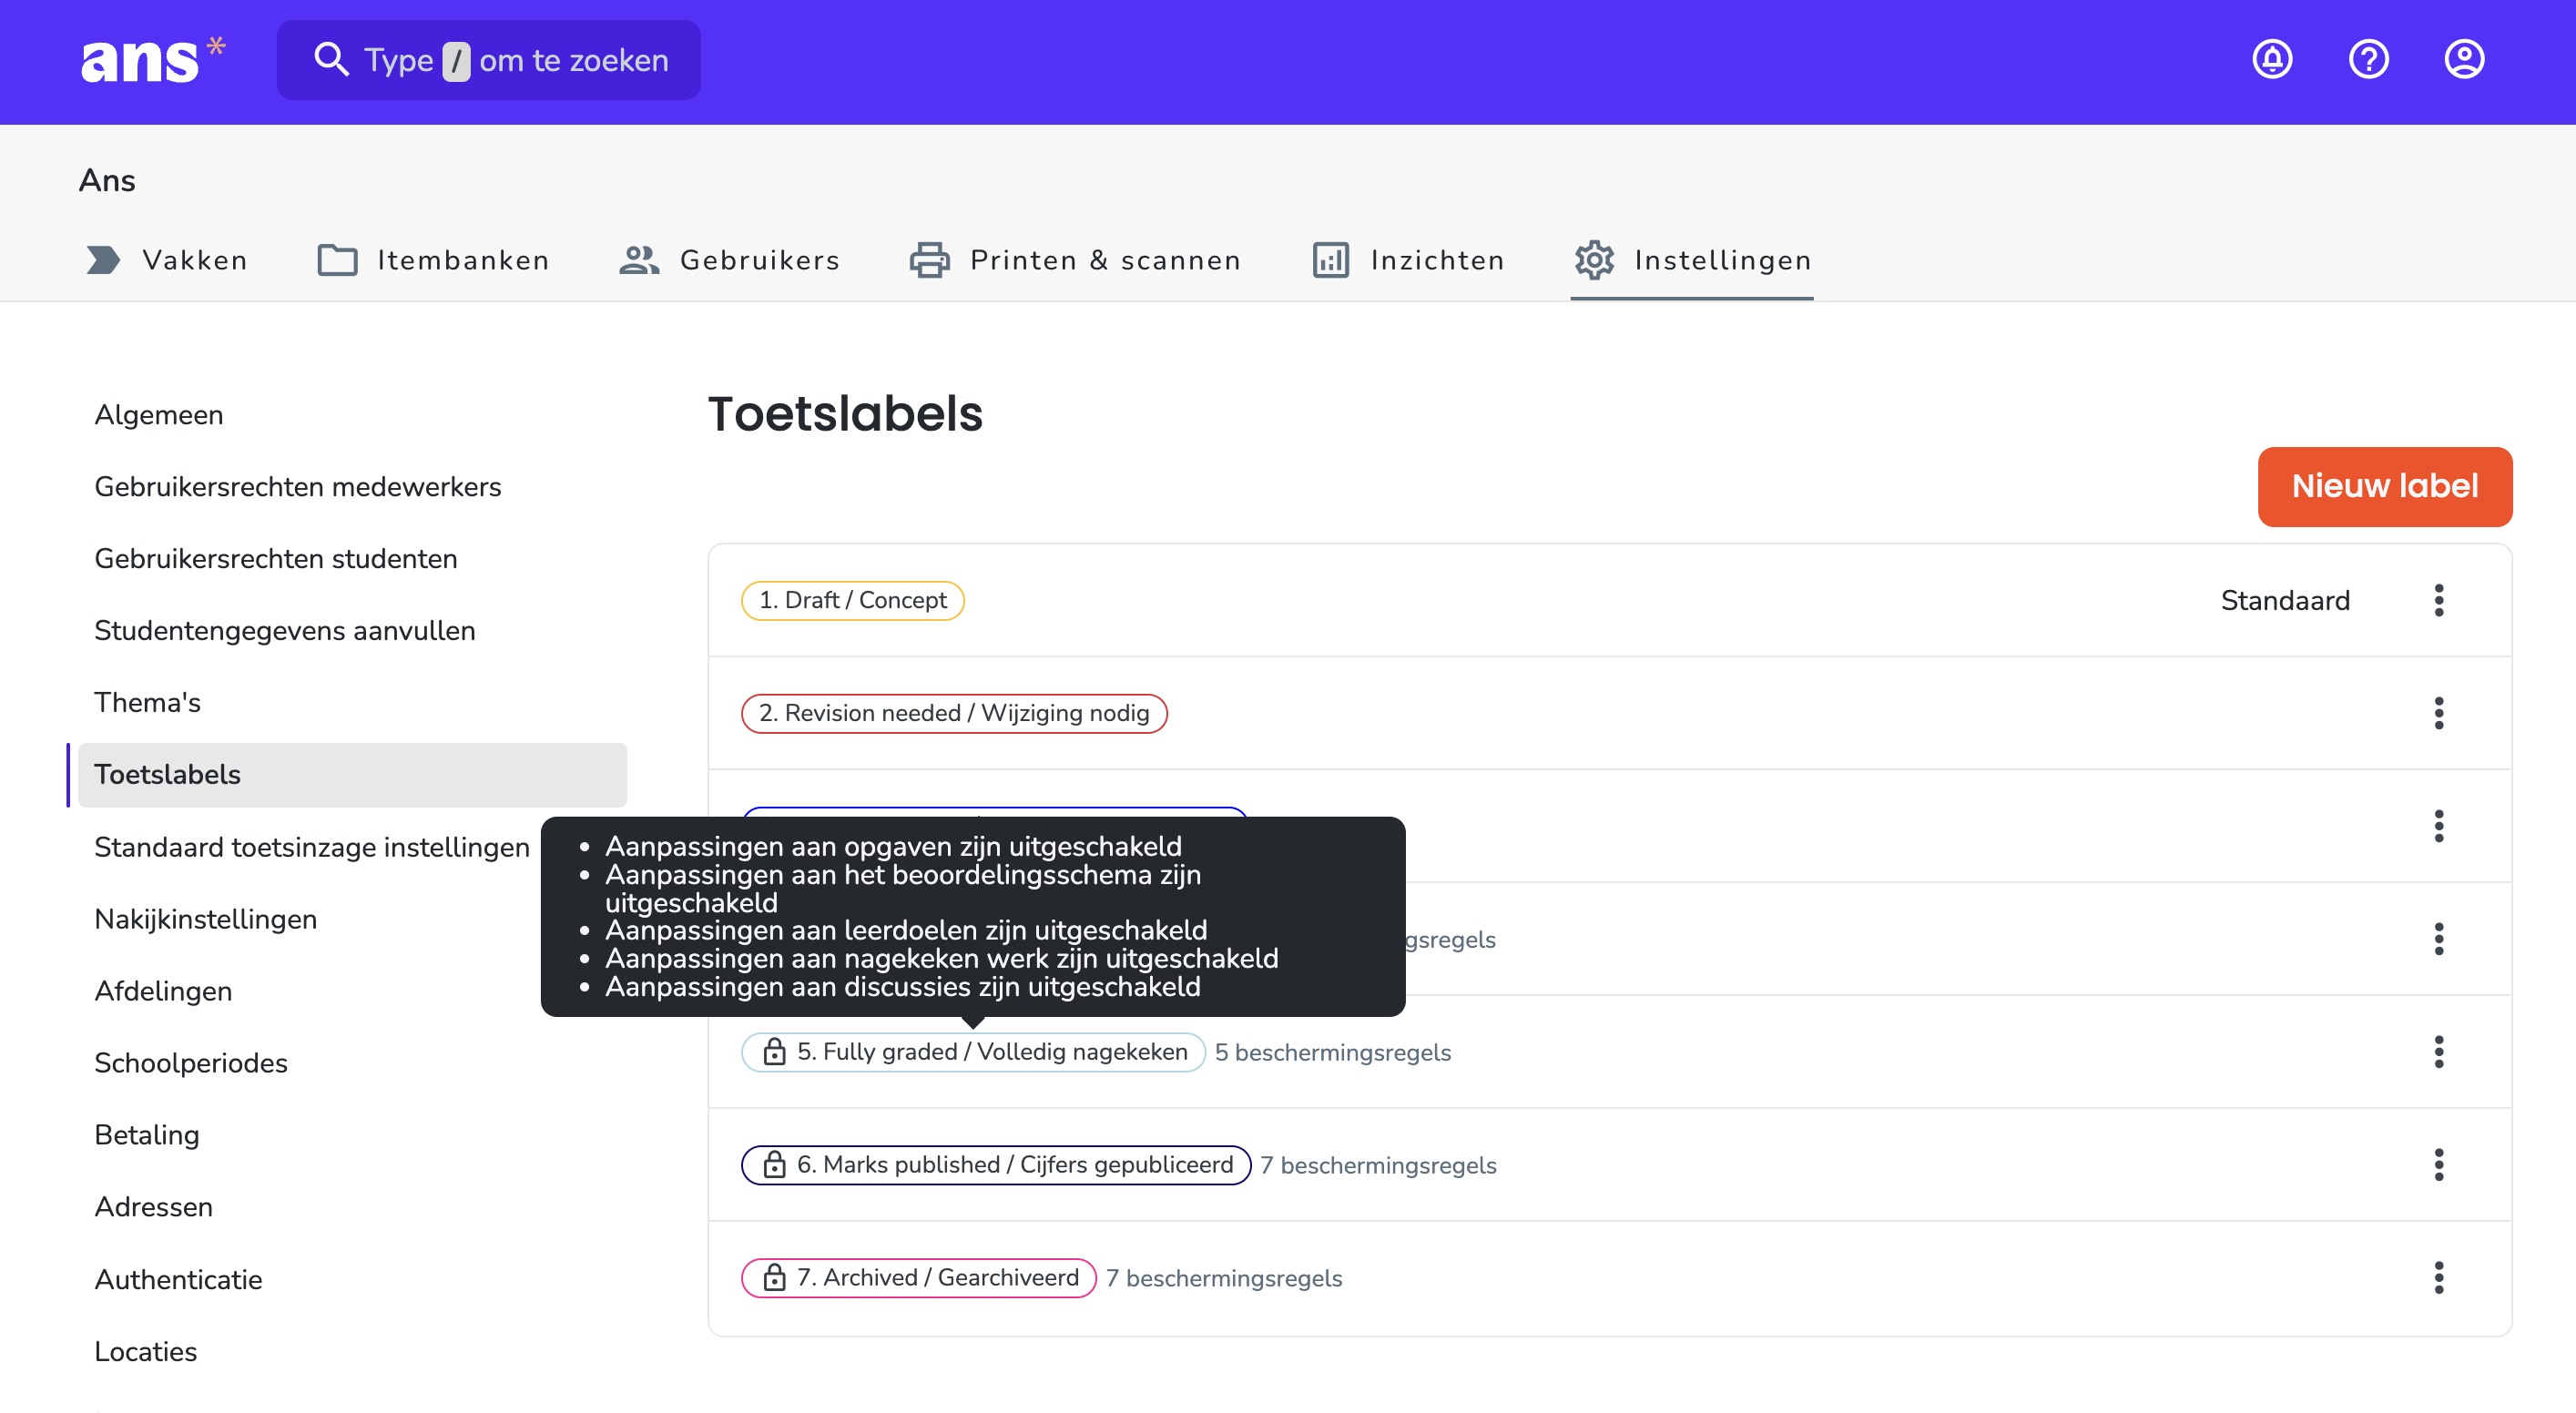
Task: Open Studentengegevens aanvullen in sidebar
Action: point(285,631)
